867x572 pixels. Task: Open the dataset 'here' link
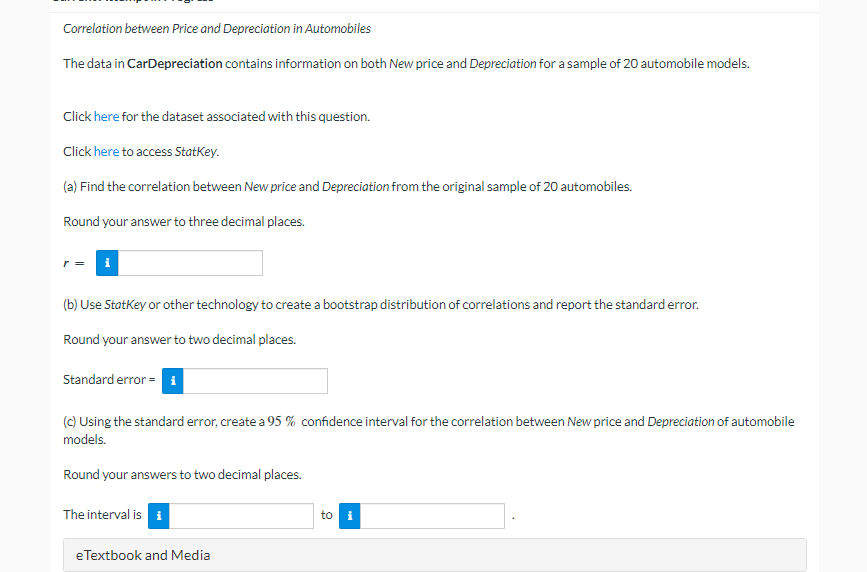pyautogui.click(x=106, y=117)
